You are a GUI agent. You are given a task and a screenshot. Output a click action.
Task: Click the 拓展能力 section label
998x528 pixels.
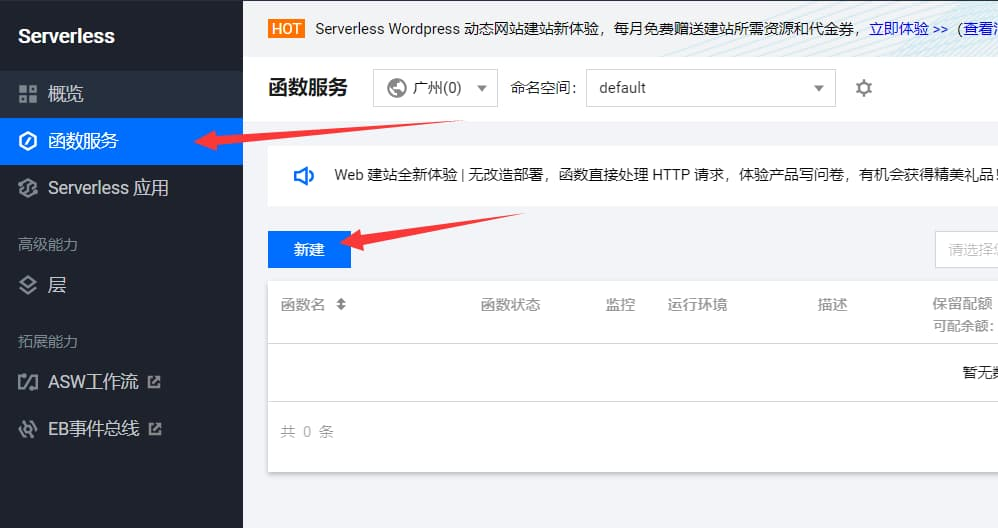point(48,342)
